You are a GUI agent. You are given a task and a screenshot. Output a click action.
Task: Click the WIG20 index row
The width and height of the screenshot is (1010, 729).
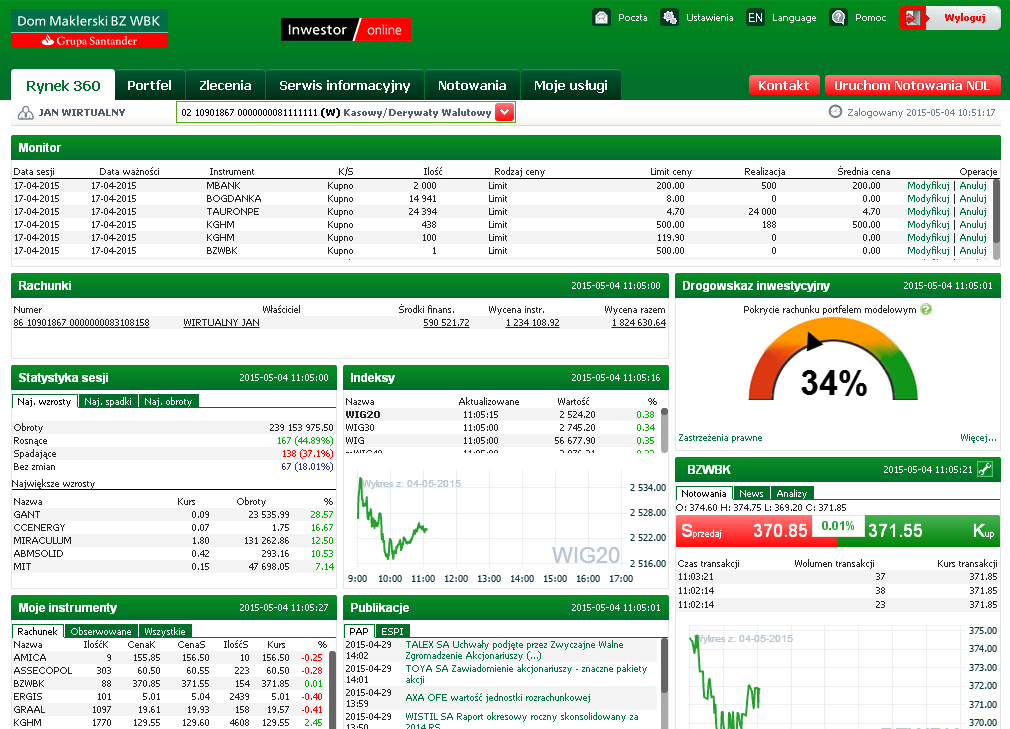pos(500,415)
